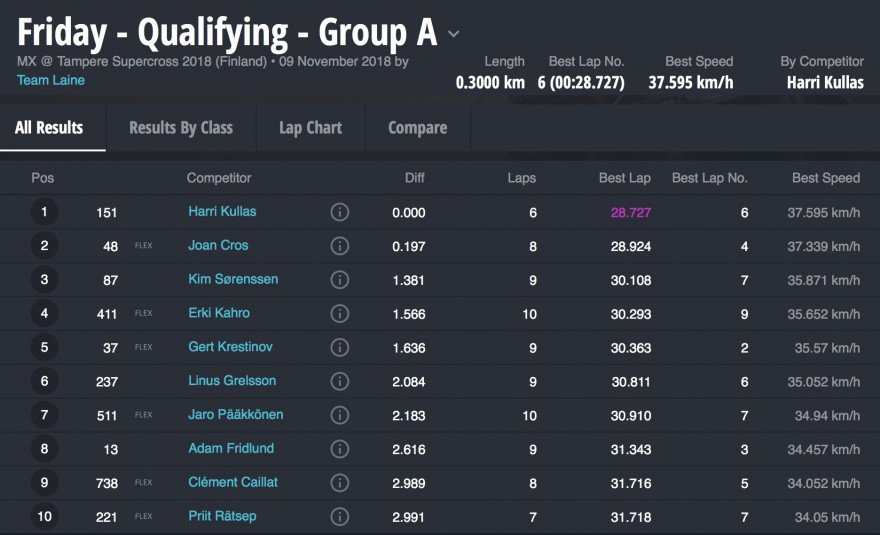Open info icon for Harri Kullas
This screenshot has height=535, width=880.
[340, 212]
